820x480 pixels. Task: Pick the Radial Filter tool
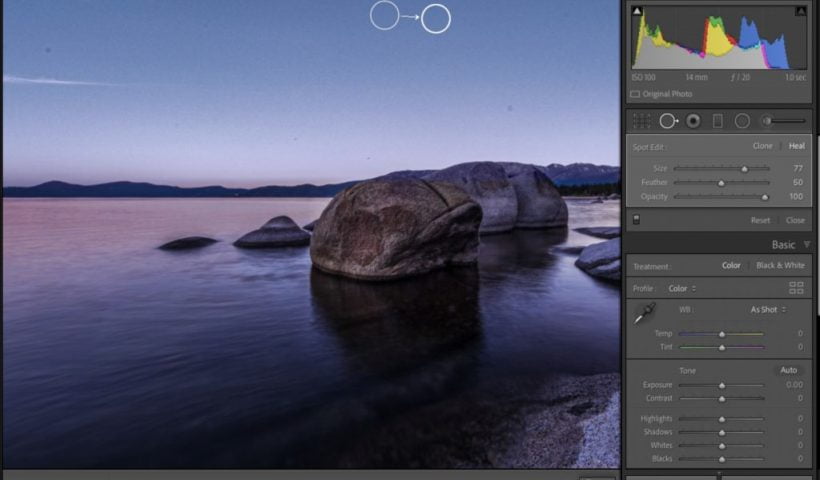[x=742, y=121]
